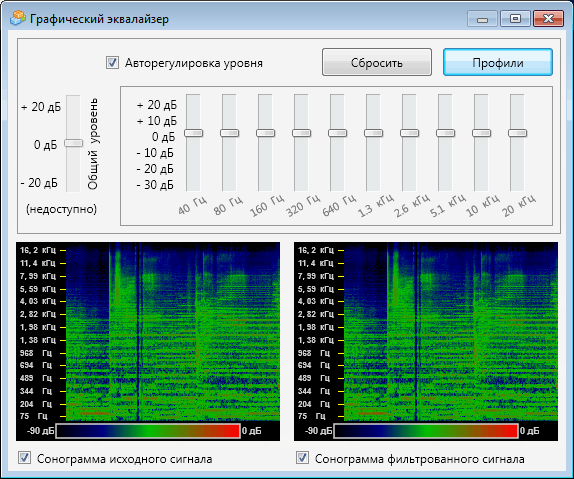Click the + 10 дБ scale label
The height and width of the screenshot is (479, 574).
tap(157, 120)
